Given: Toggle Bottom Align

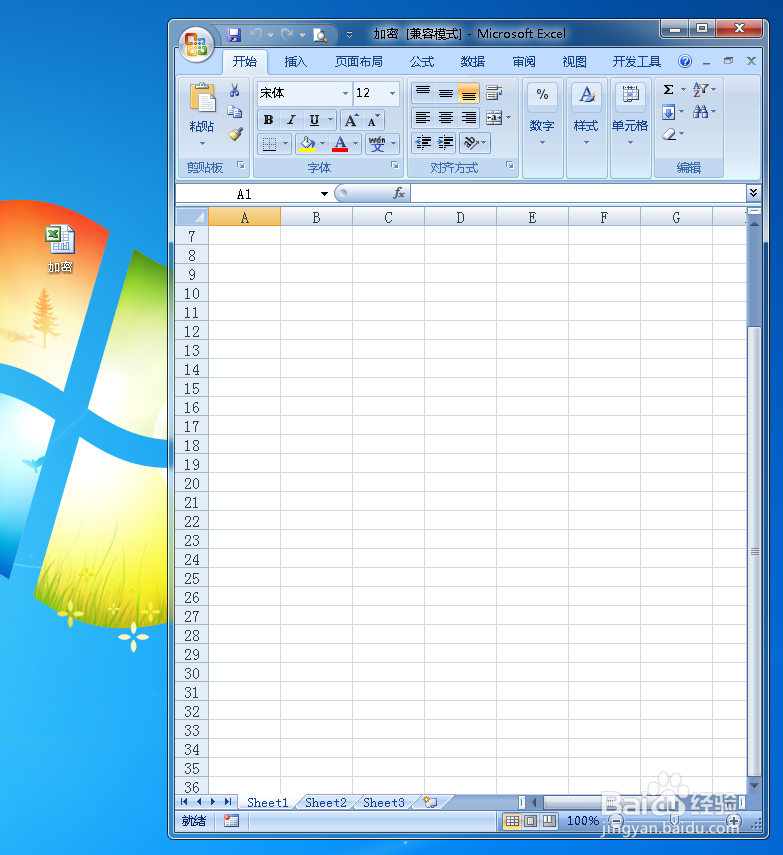Looking at the screenshot, I should click(x=469, y=93).
